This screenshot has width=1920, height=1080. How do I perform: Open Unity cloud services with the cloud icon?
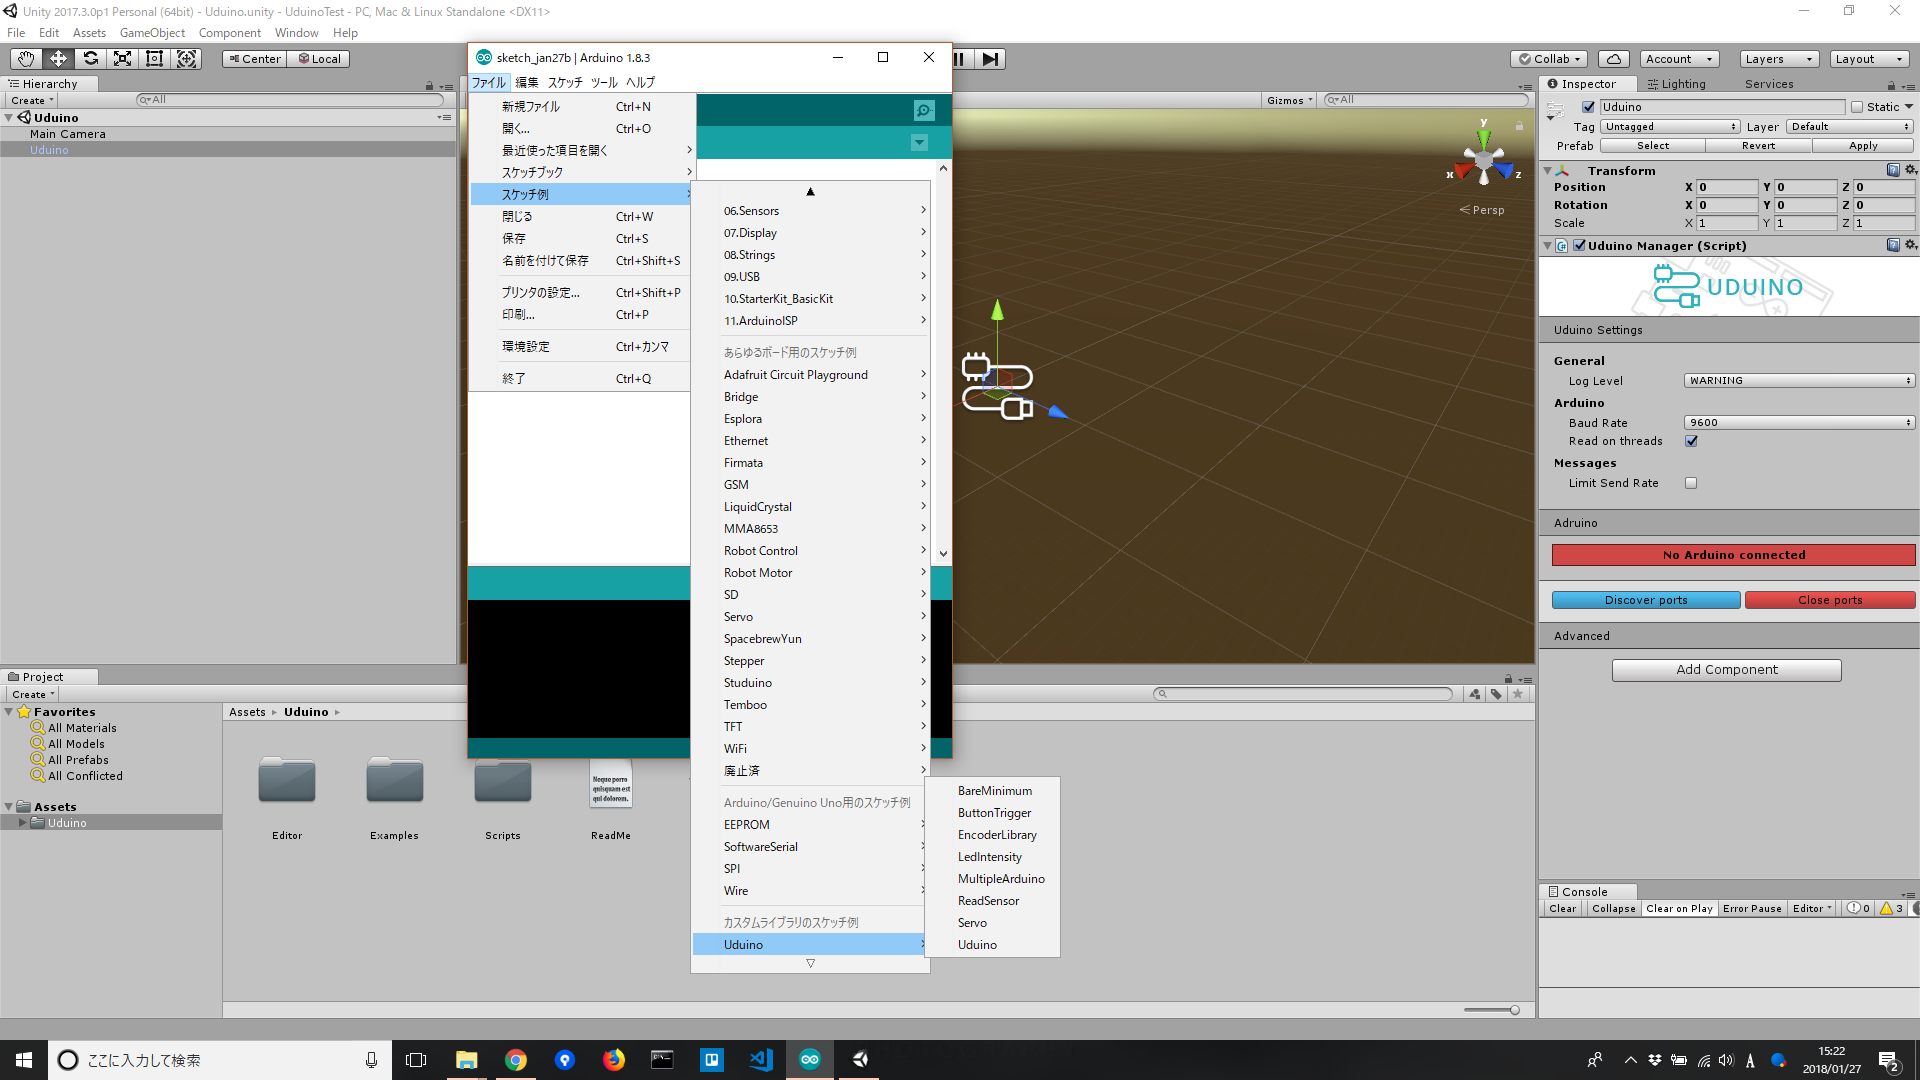(1613, 58)
